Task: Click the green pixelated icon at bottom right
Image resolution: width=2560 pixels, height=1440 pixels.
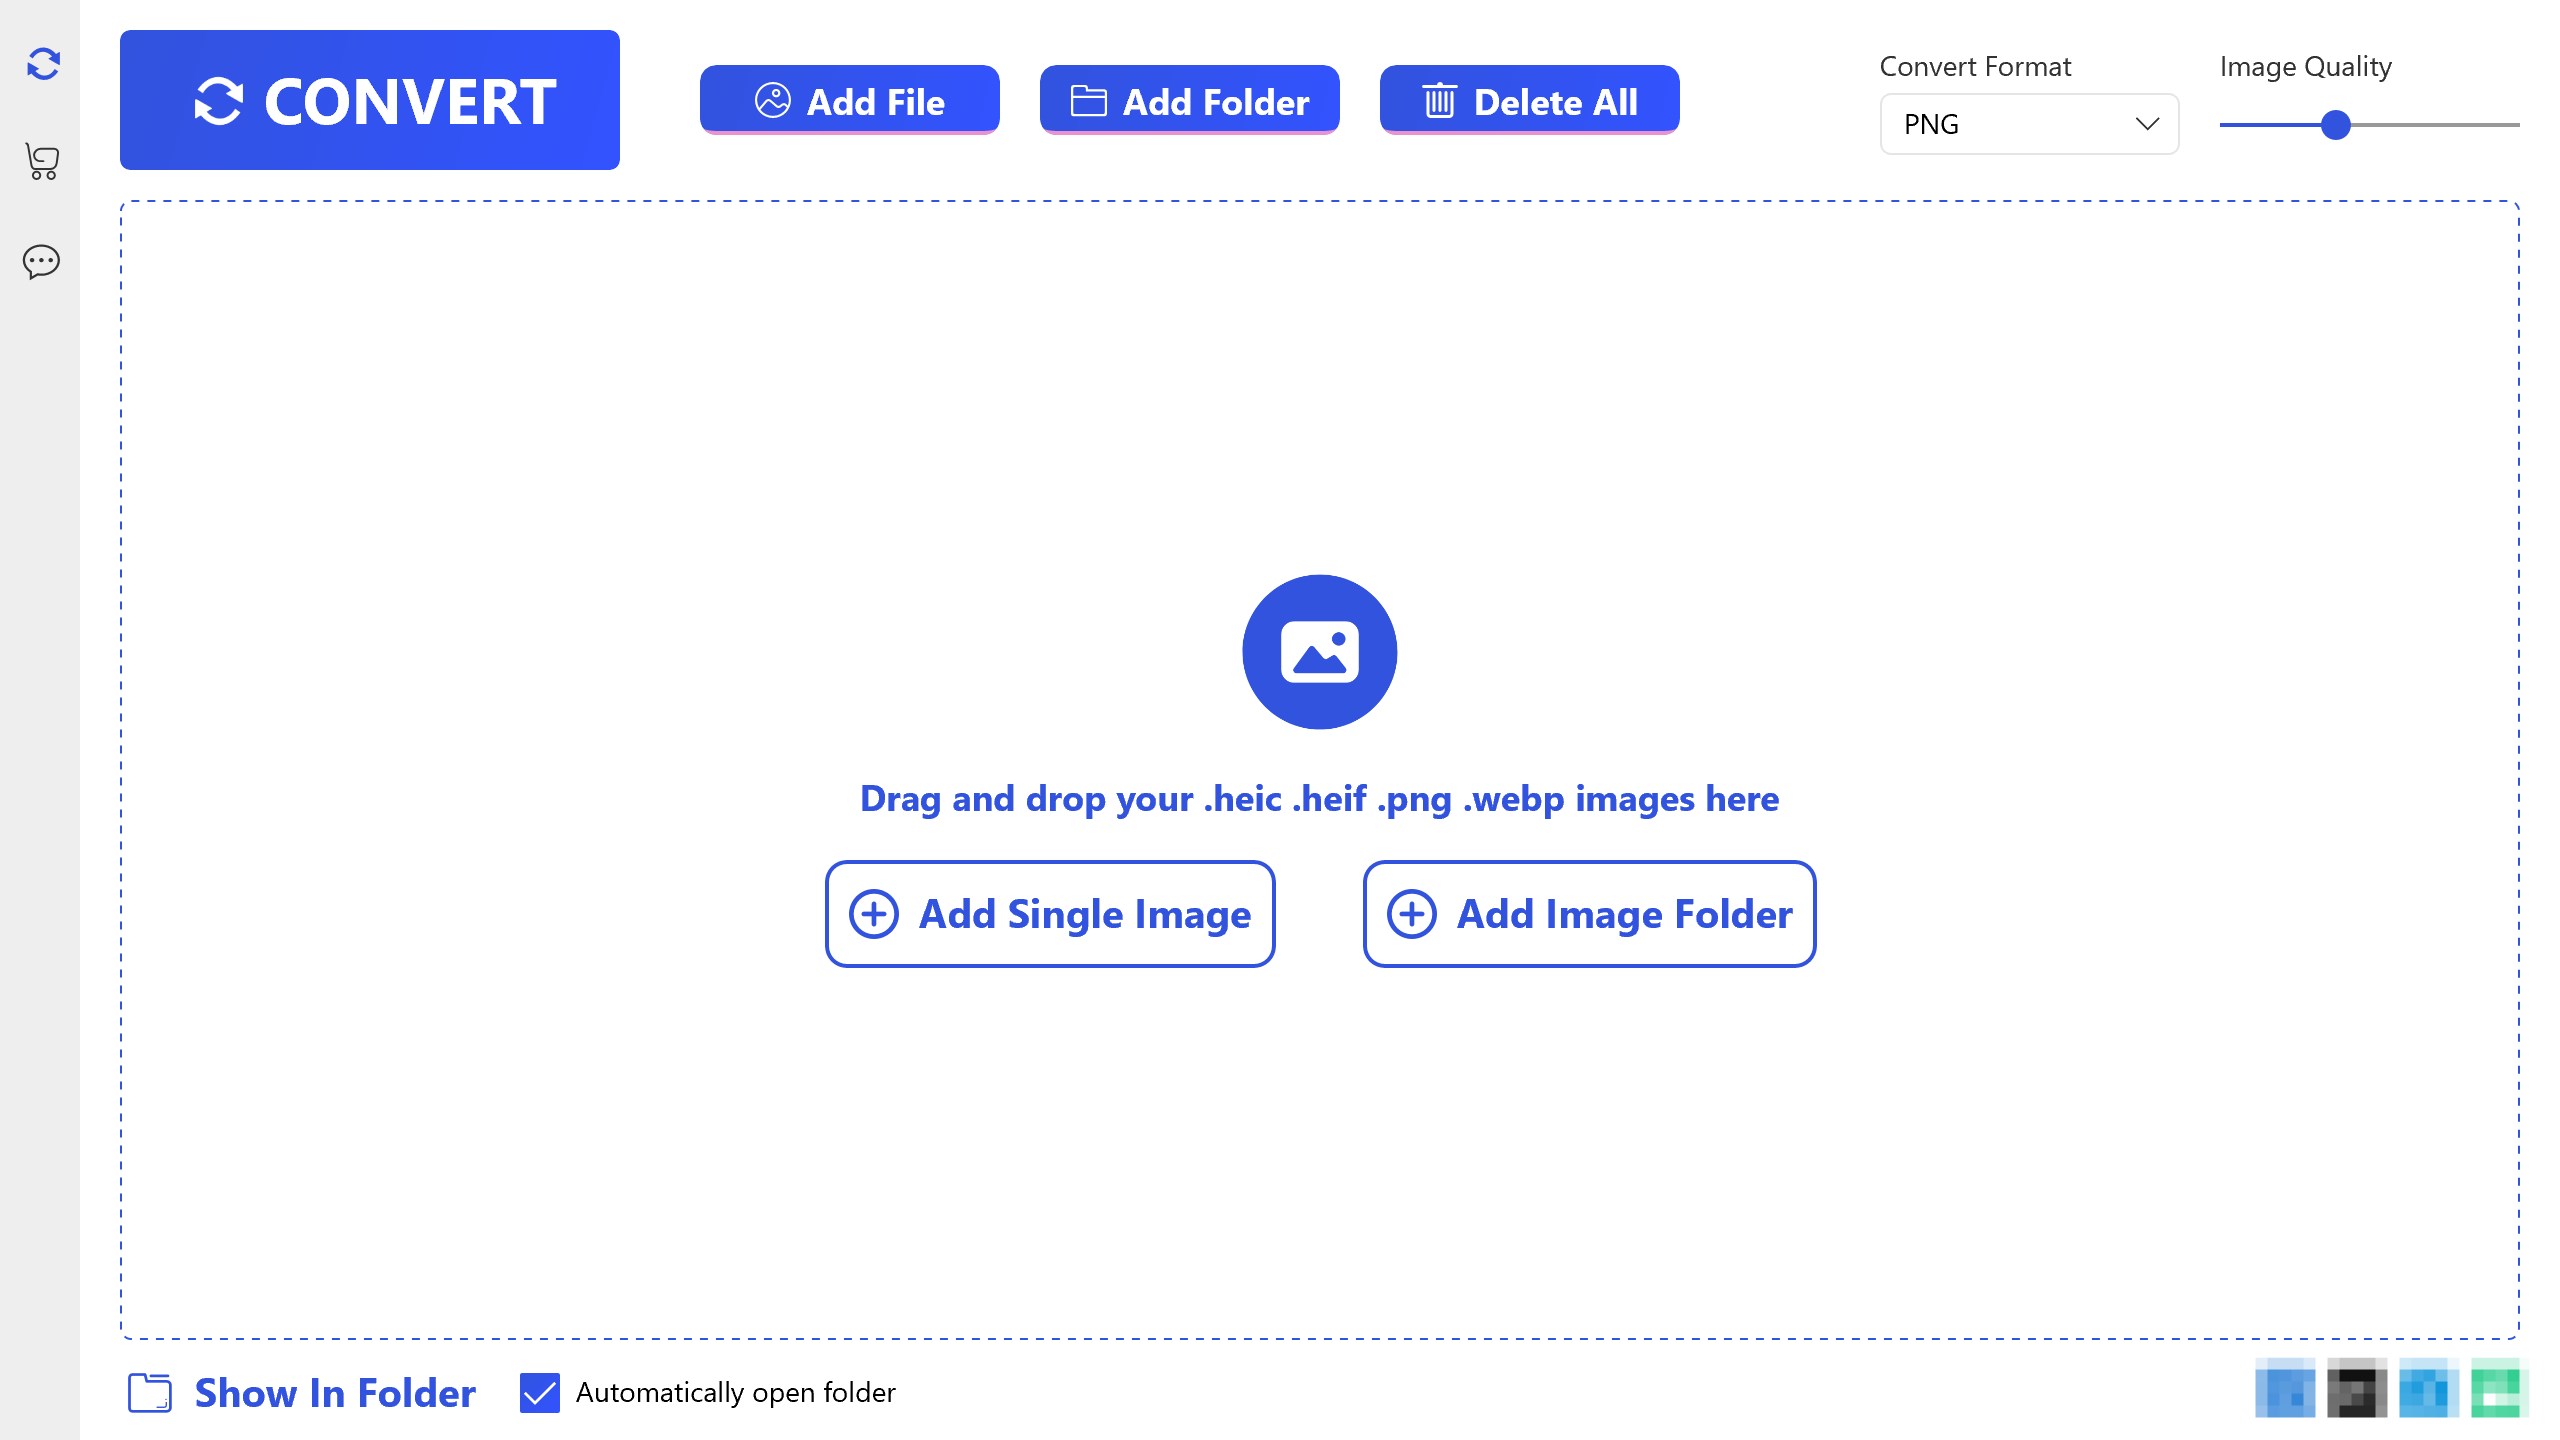Action: click(2498, 1388)
